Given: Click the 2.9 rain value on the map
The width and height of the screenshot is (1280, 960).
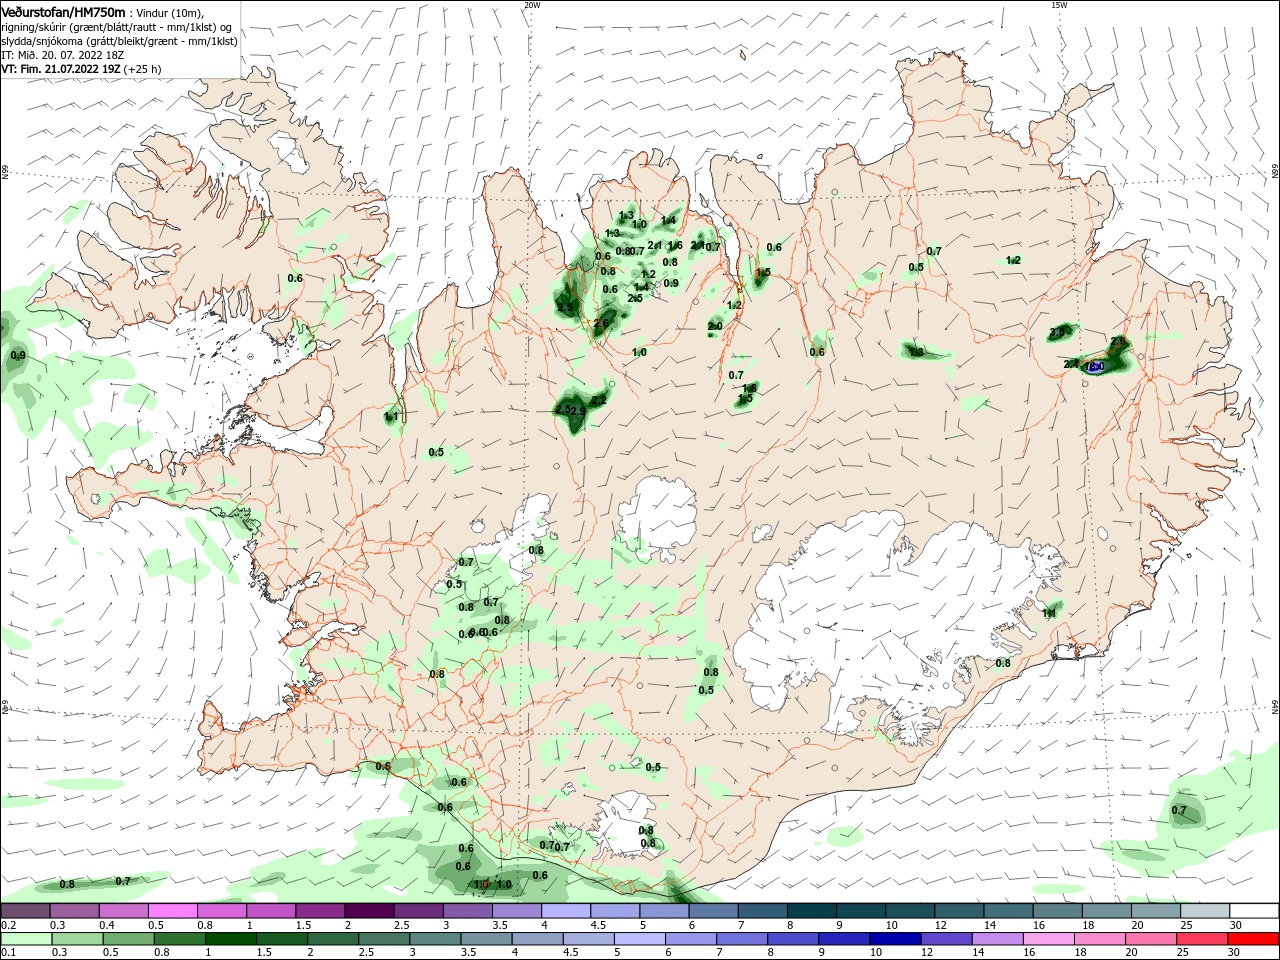Looking at the screenshot, I should click(577, 411).
